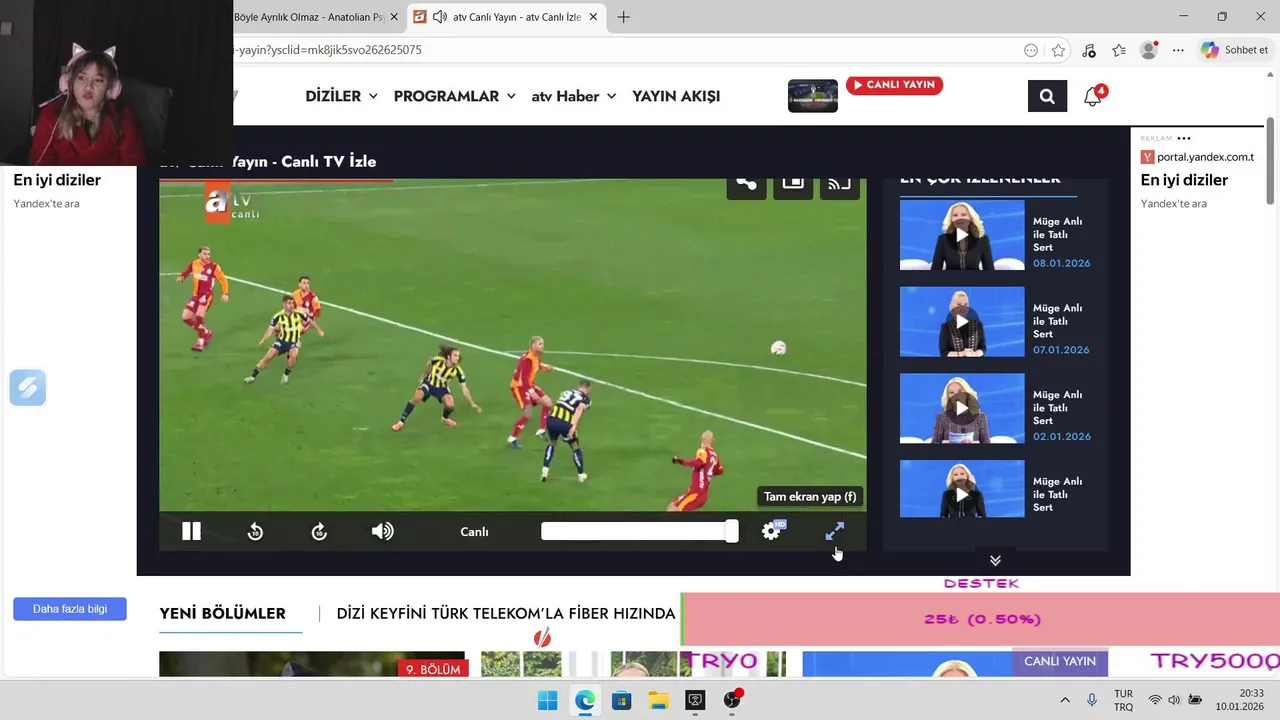Show hidden system tray icons

tap(1065, 700)
